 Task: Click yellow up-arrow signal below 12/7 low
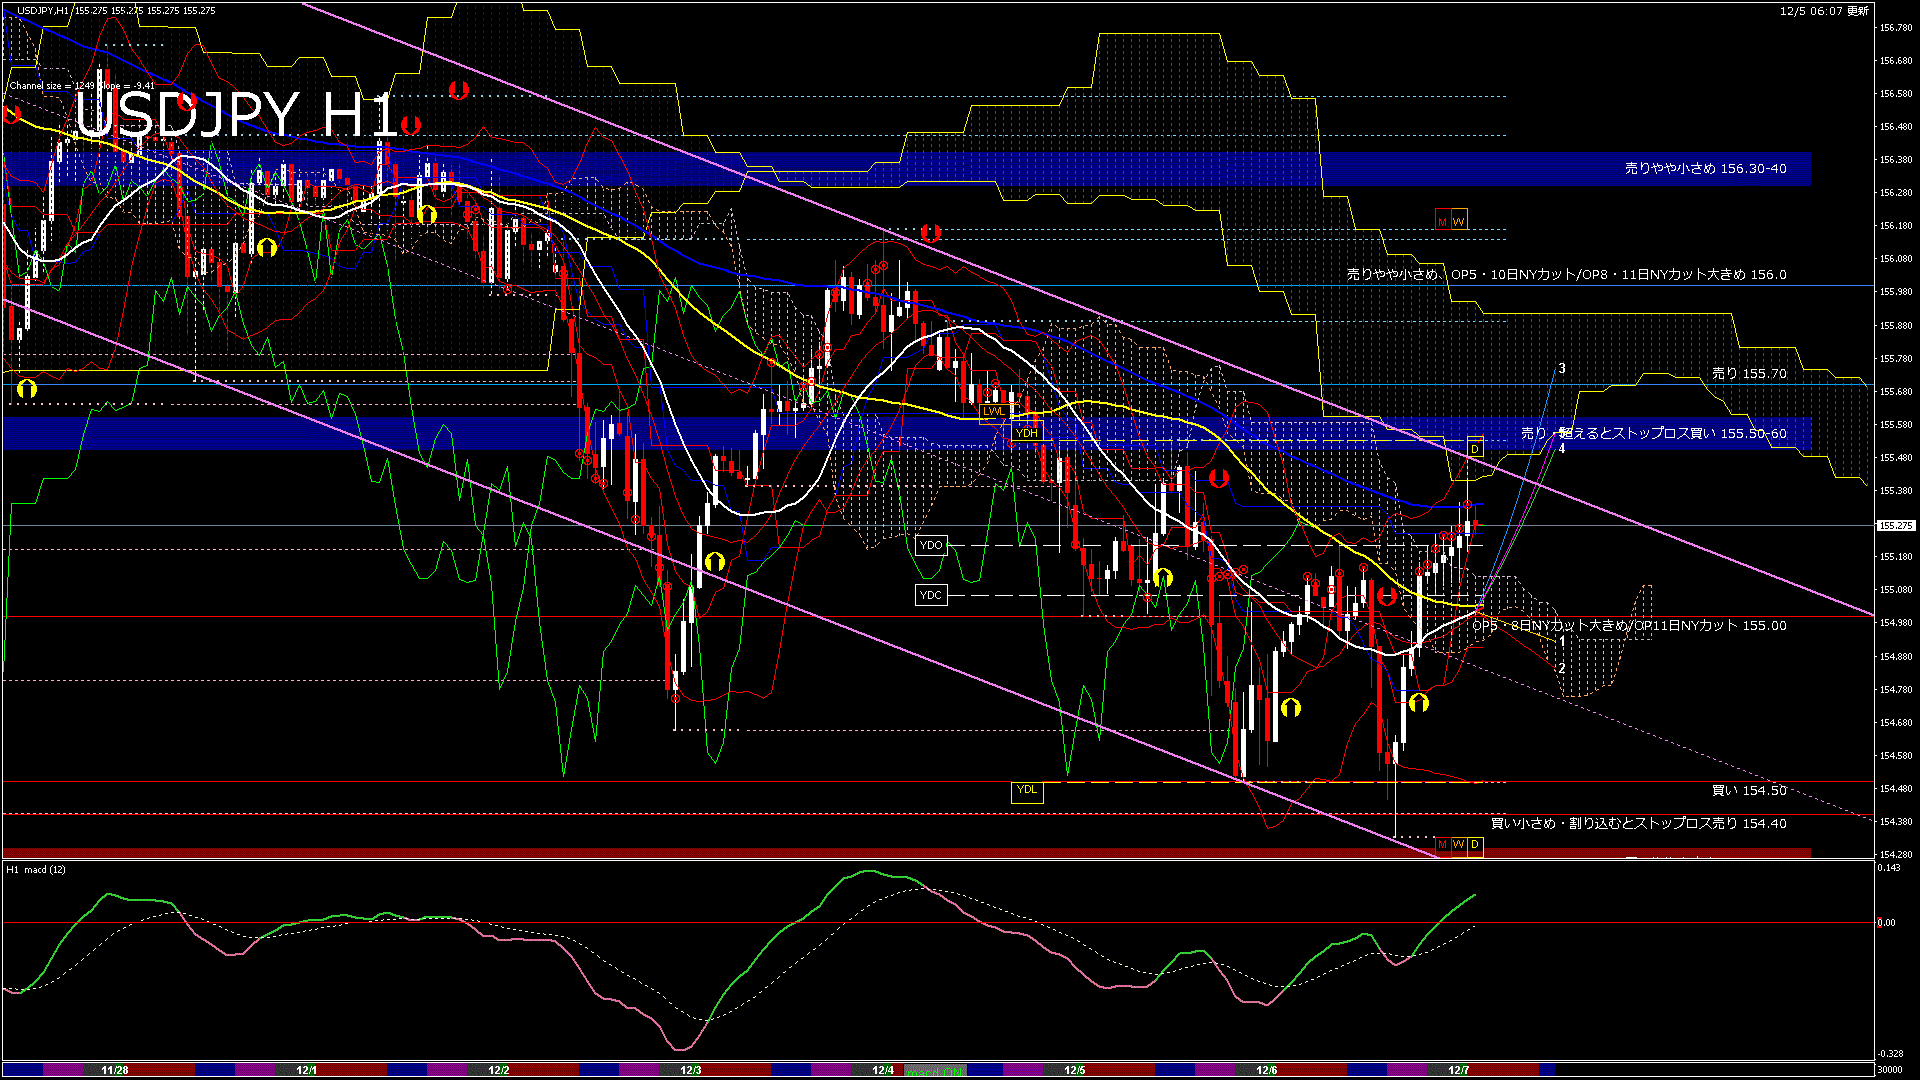pyautogui.click(x=1418, y=703)
